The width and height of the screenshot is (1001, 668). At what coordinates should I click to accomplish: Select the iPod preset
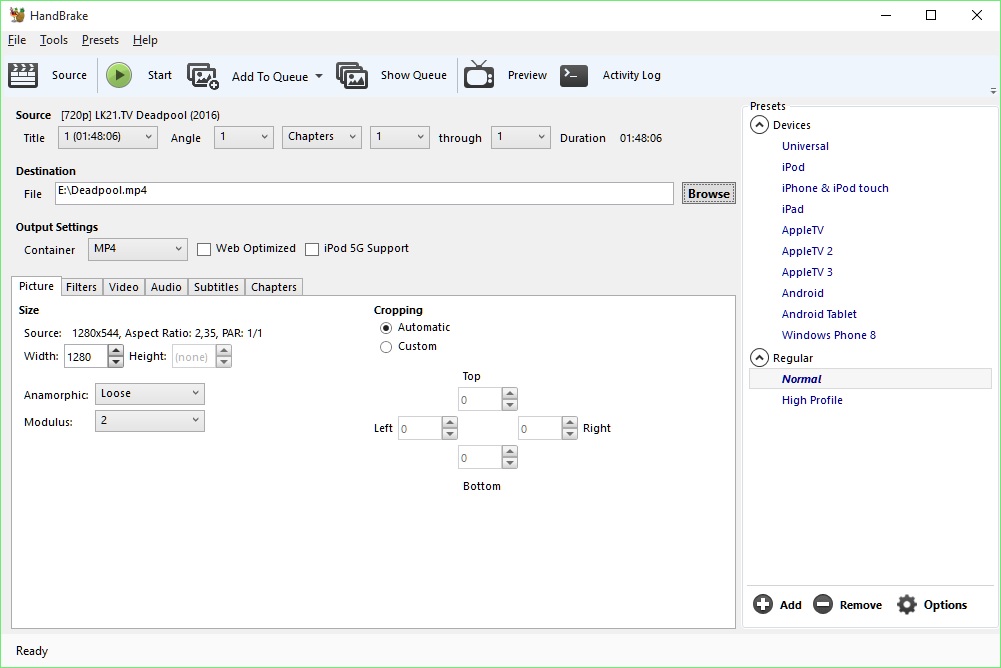click(x=793, y=167)
